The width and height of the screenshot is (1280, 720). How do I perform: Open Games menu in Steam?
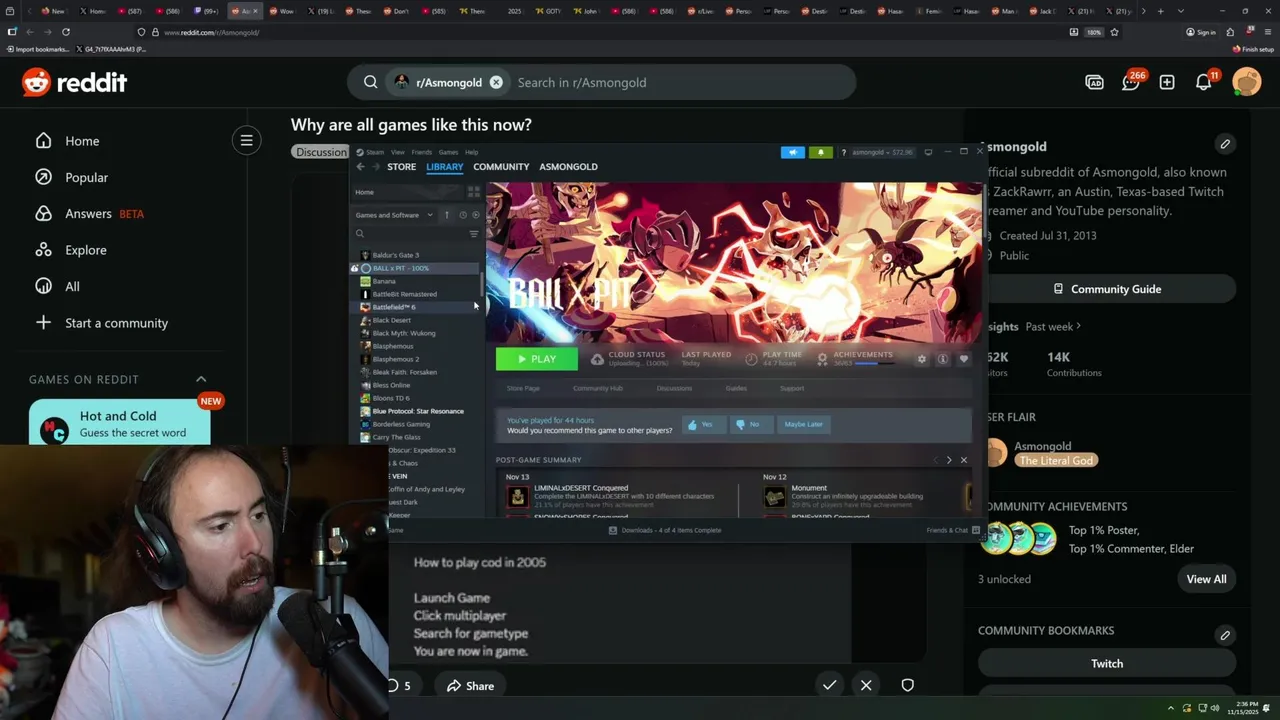pos(449,152)
